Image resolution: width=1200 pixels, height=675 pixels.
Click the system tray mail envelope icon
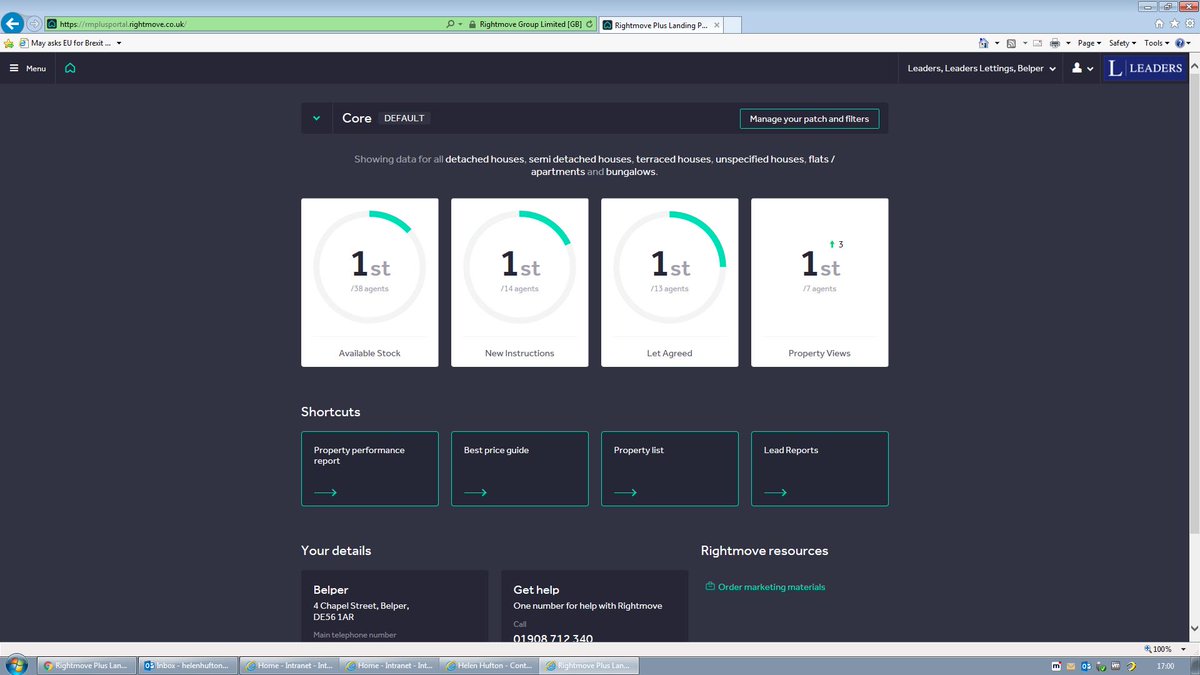[1072, 665]
